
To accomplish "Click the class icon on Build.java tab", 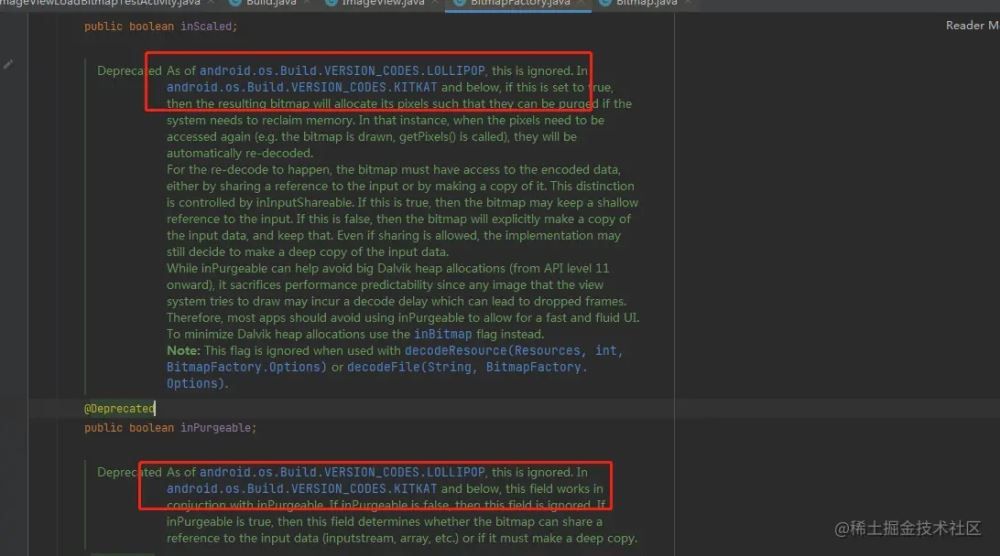I will (x=235, y=3).
